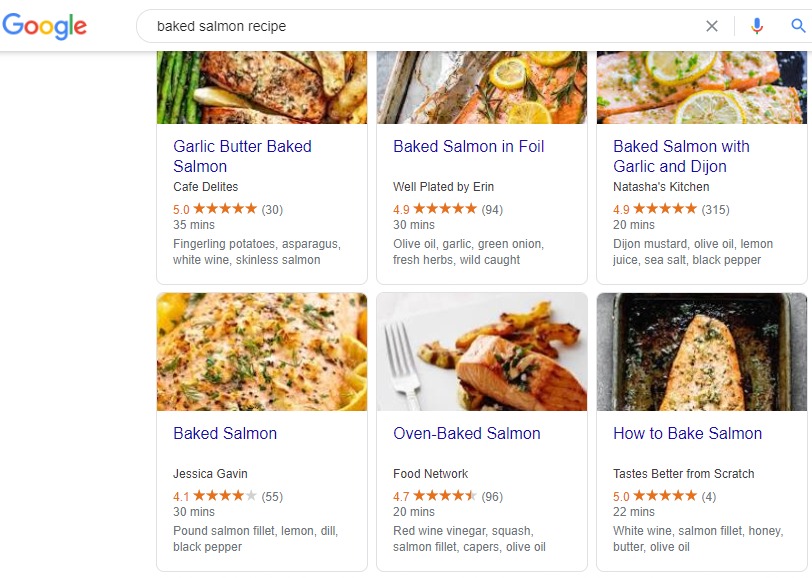Image resolution: width=812 pixels, height=578 pixels.
Task: Click the 4.1 star rating for Jessica Gavin
Action: click(x=224, y=496)
